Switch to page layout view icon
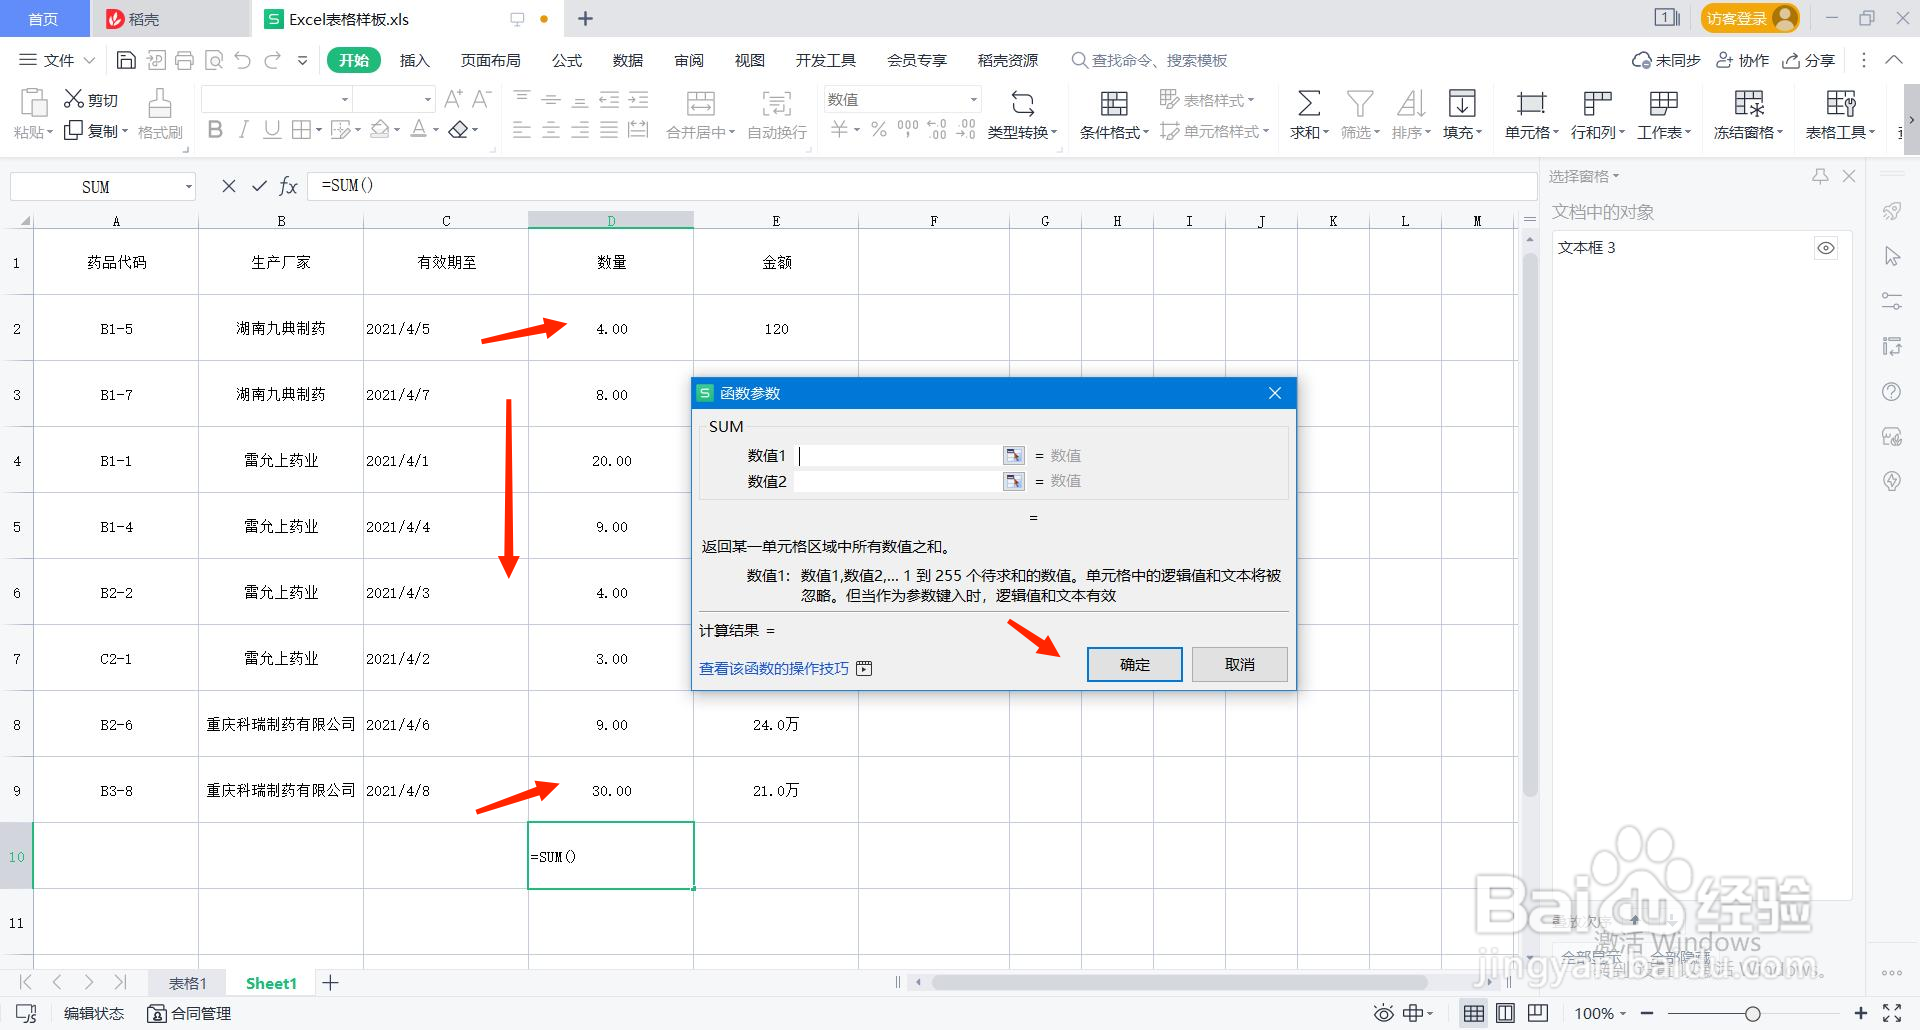Viewport: 1920px width, 1030px height. click(x=1505, y=1013)
